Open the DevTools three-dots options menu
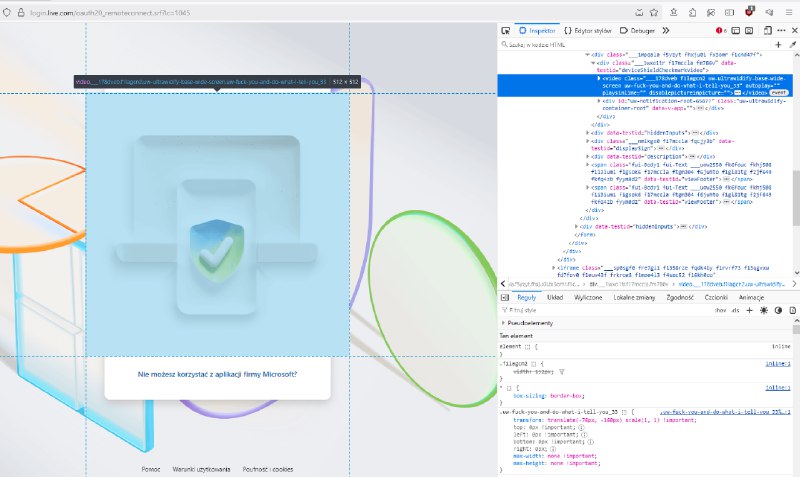This screenshot has width=800, height=477. point(781,31)
